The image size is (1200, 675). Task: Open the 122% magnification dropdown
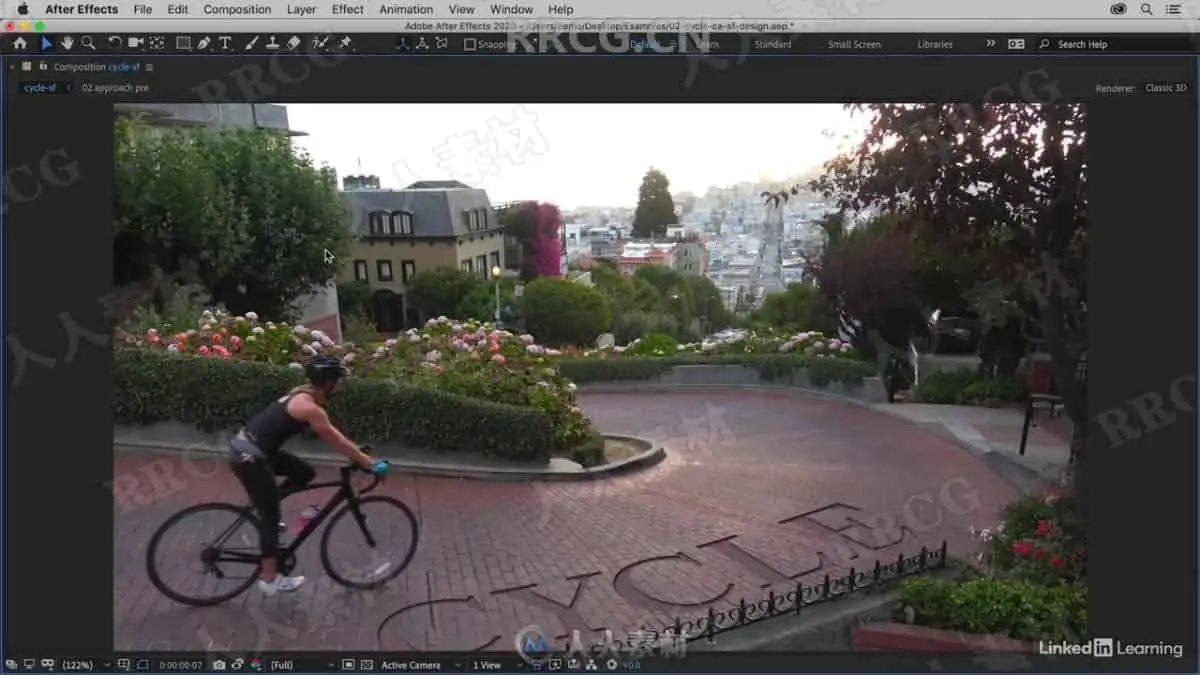tap(82, 664)
